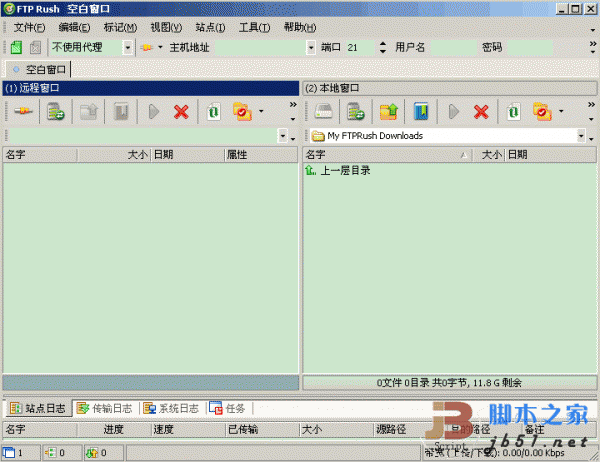Click the status bar queue count icon
This screenshot has height=462, width=600.
coord(51,453)
